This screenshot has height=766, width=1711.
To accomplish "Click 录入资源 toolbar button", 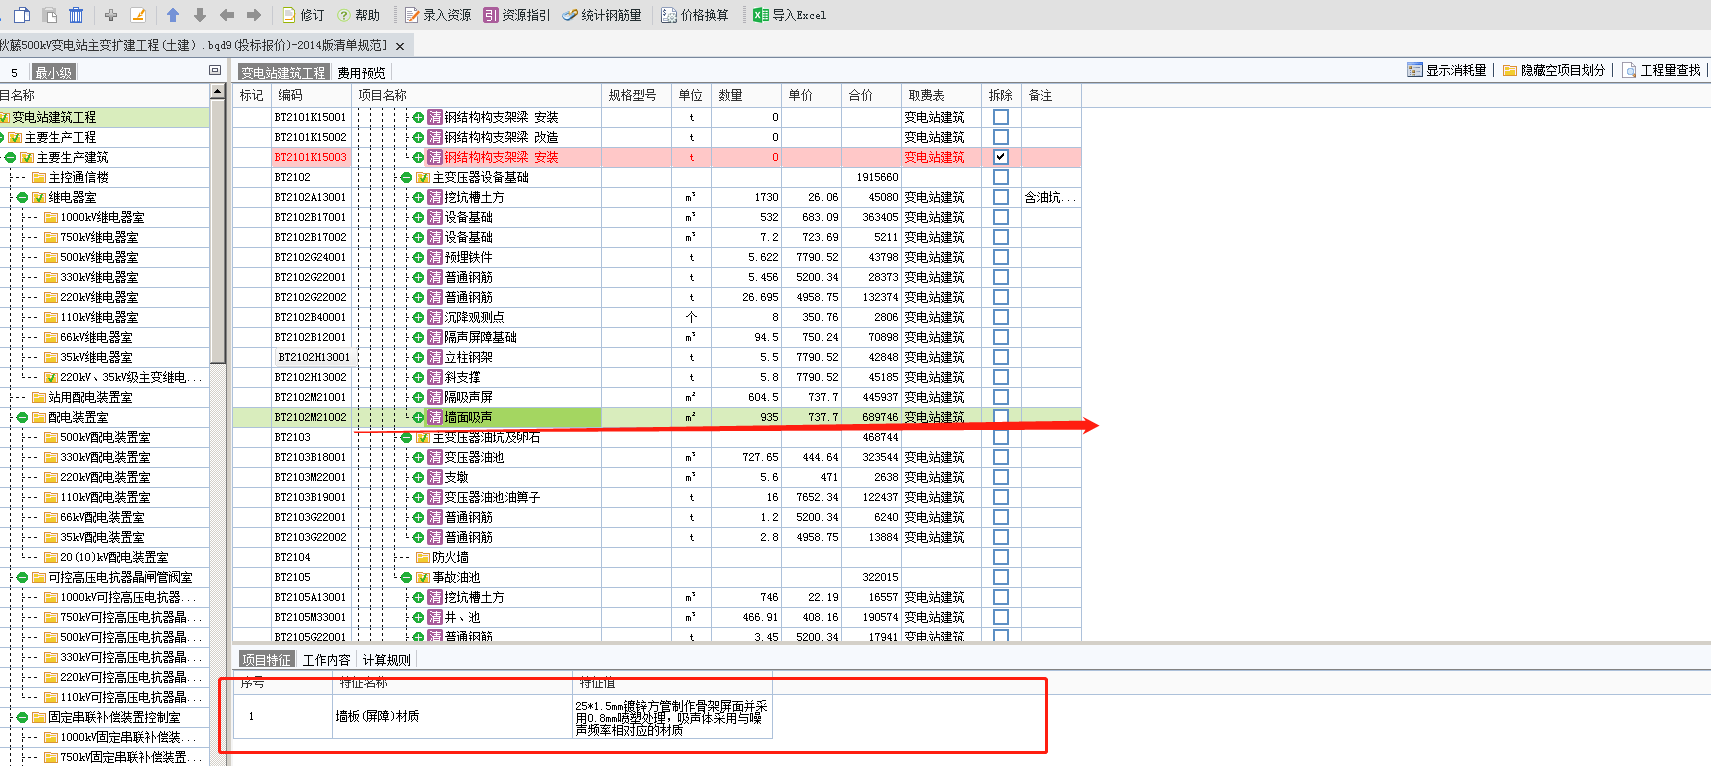I will pyautogui.click(x=438, y=15).
